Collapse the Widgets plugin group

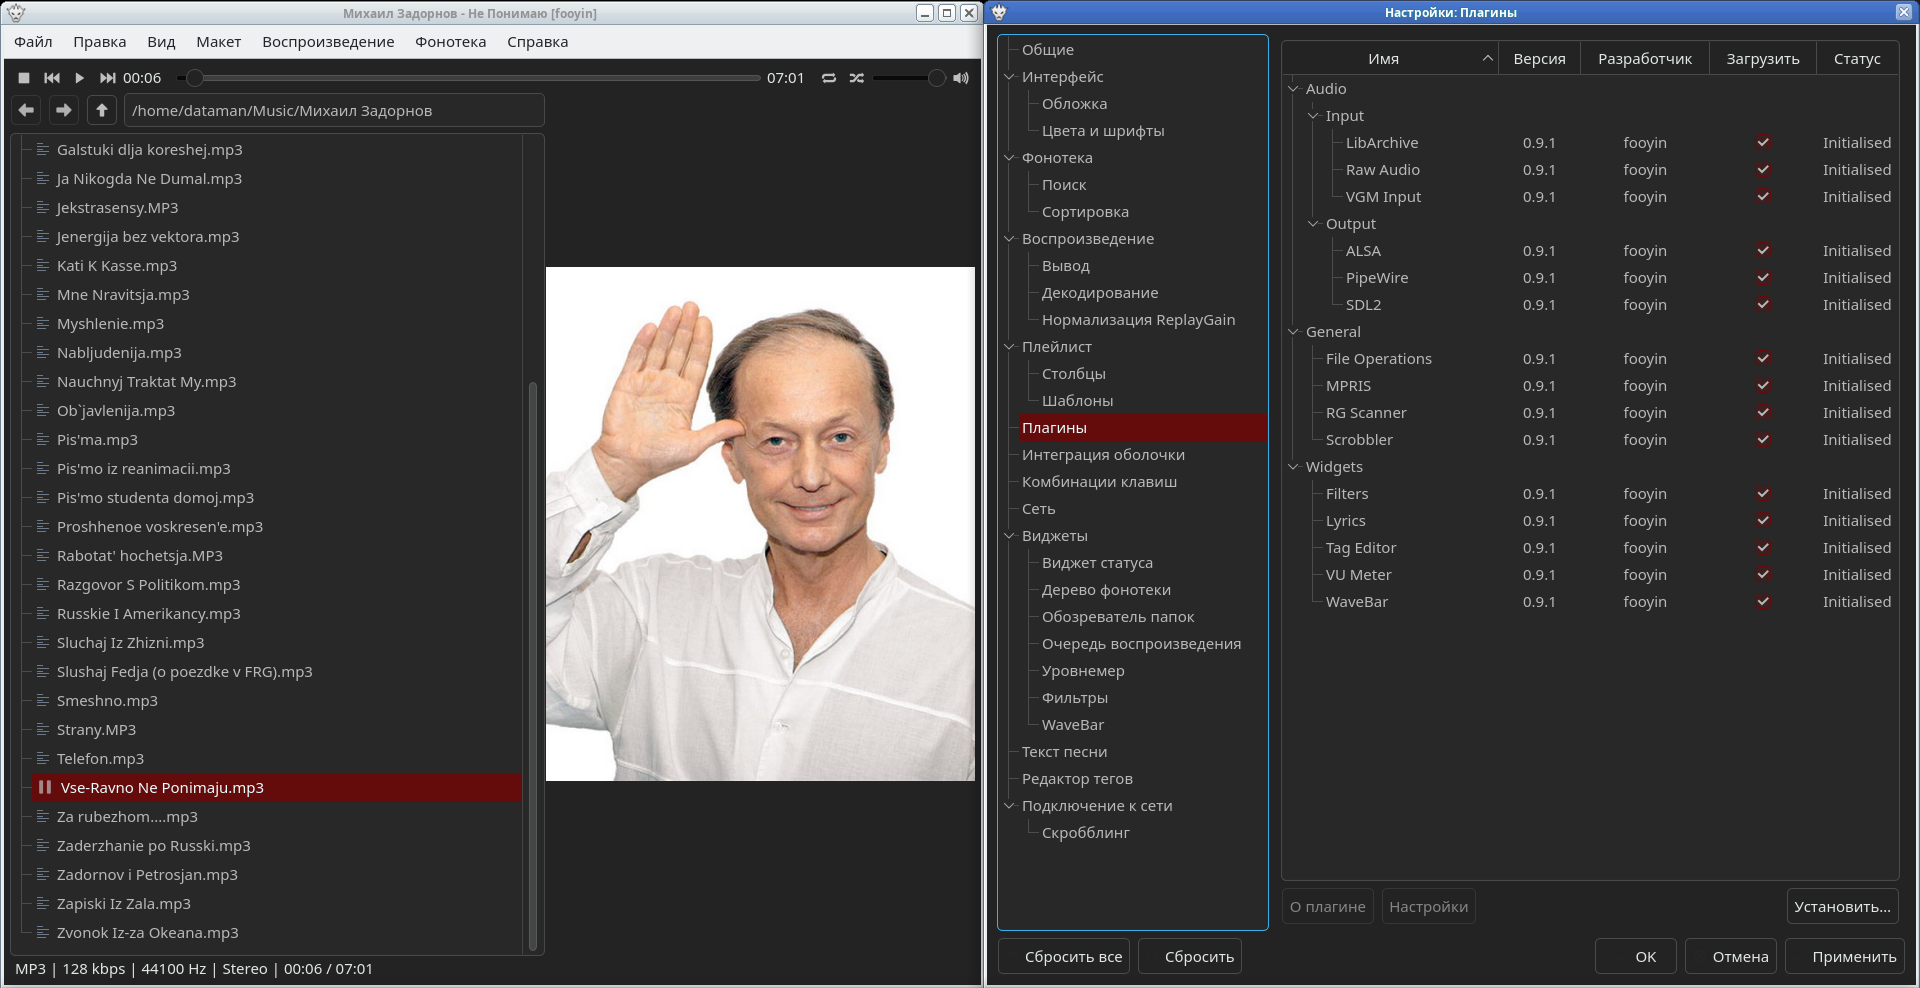click(x=1293, y=467)
